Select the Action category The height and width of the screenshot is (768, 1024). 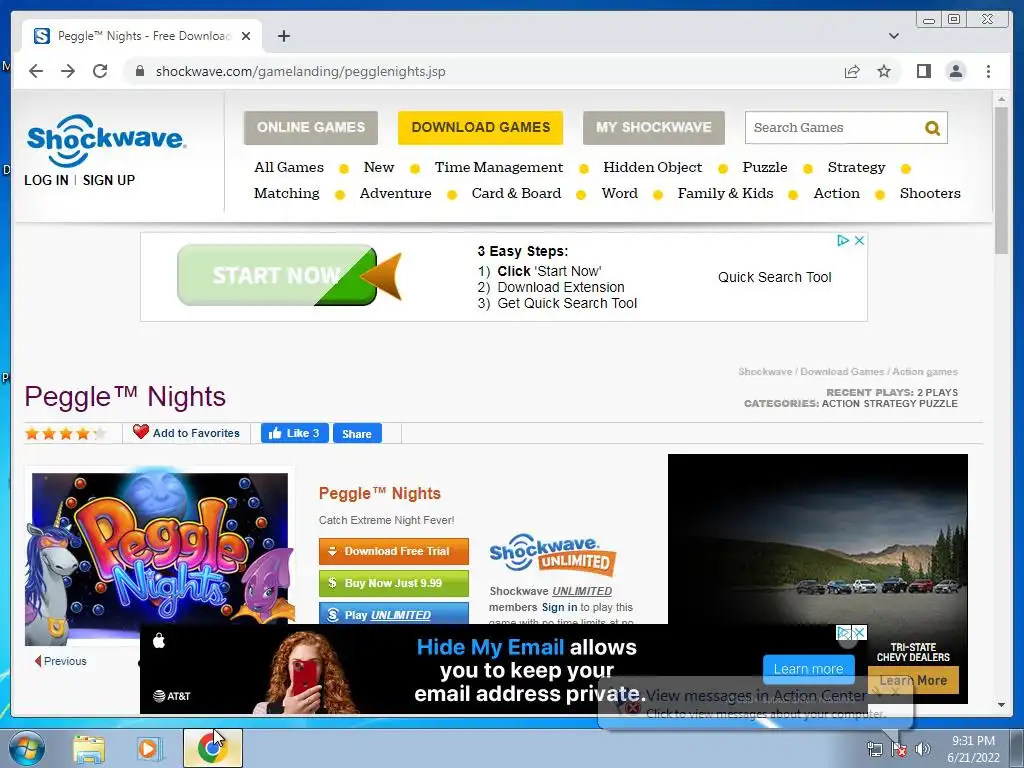click(x=837, y=193)
